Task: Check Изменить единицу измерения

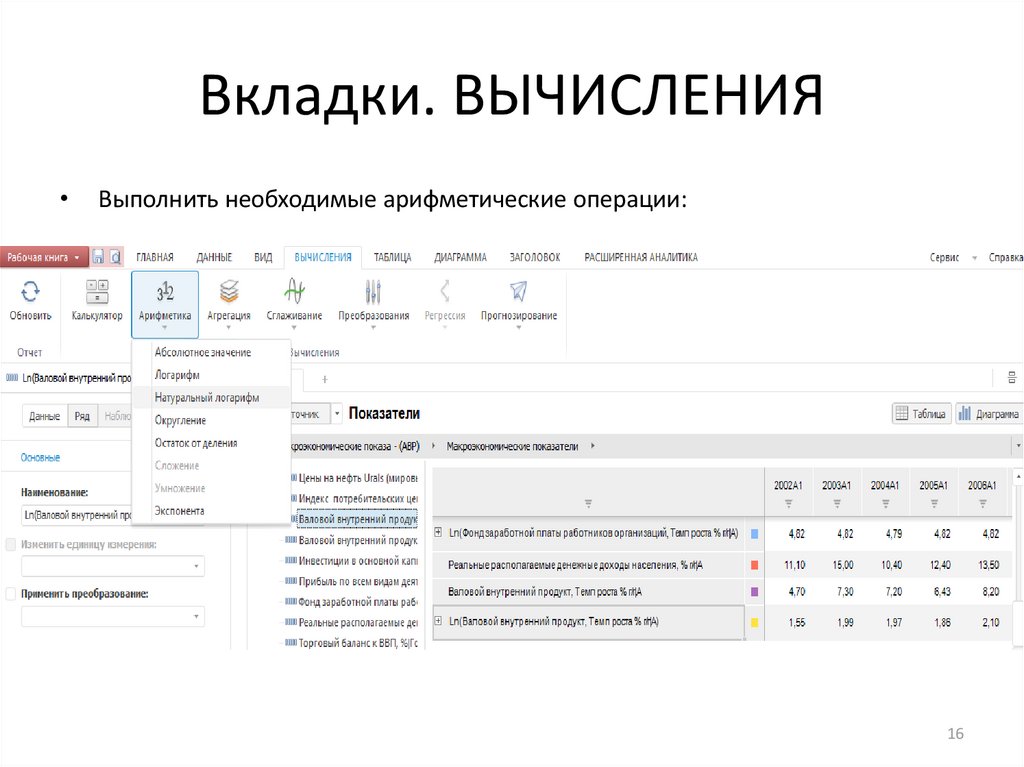Action: coord(11,543)
